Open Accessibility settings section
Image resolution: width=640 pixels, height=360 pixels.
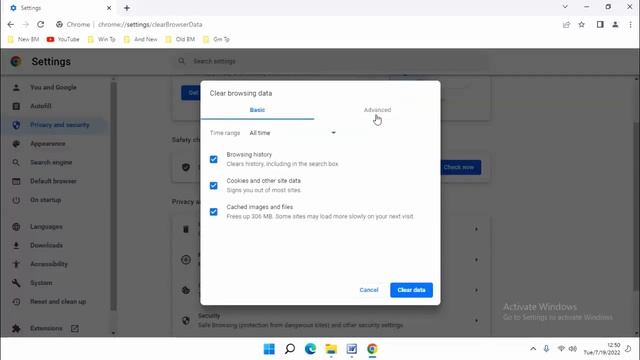coord(49,264)
